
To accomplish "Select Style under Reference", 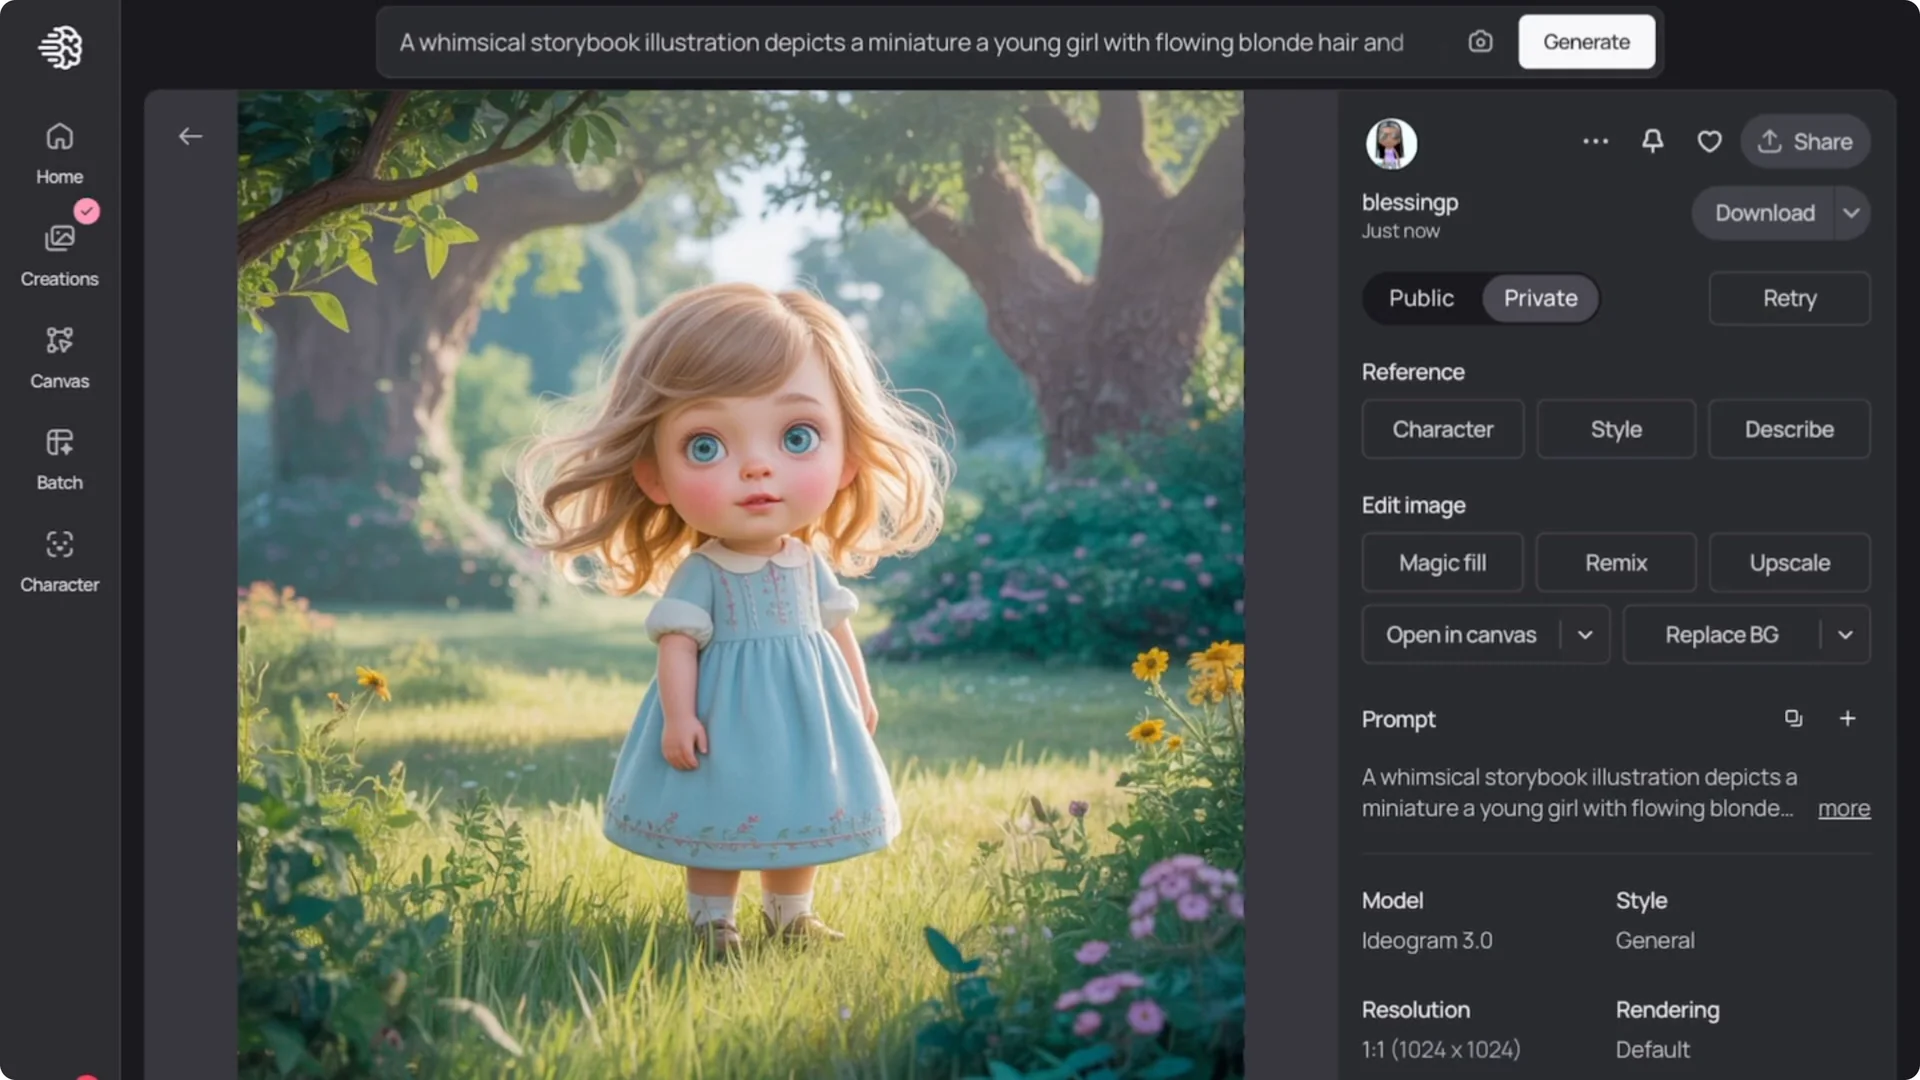I will (x=1615, y=429).
